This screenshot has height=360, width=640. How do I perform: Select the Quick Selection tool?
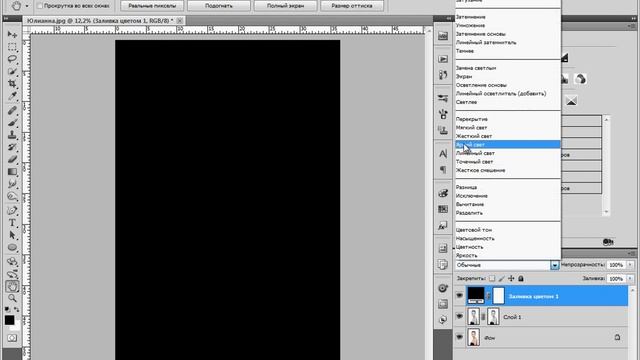click(12, 71)
